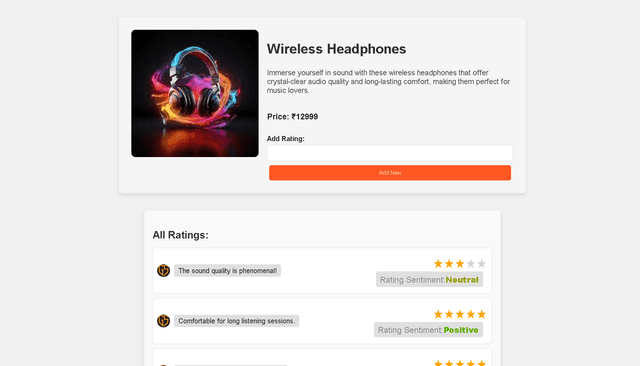640x366 pixels.
Task: Click avatar icon beside comfortable sessions review
Action: pos(163,321)
